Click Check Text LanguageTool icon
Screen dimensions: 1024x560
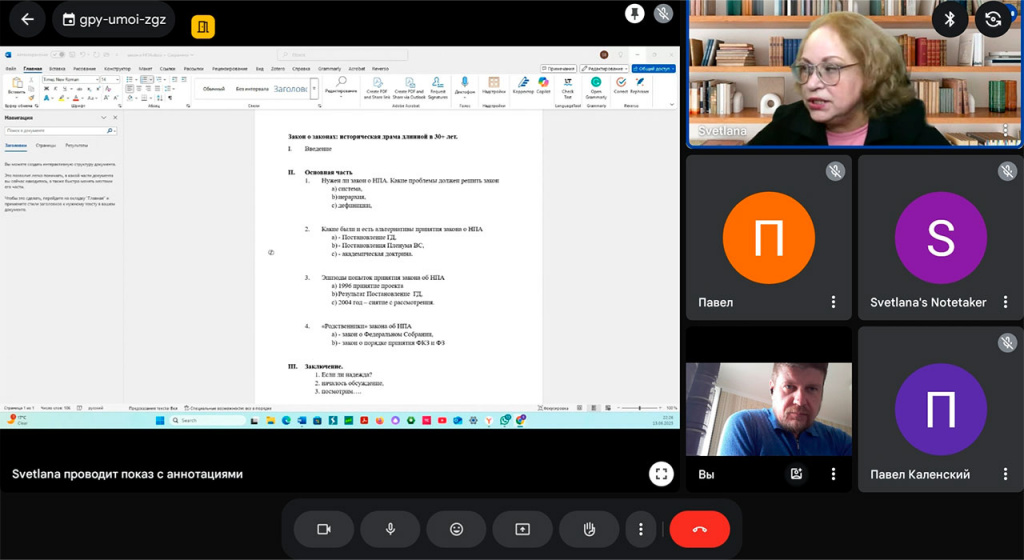click(x=568, y=87)
